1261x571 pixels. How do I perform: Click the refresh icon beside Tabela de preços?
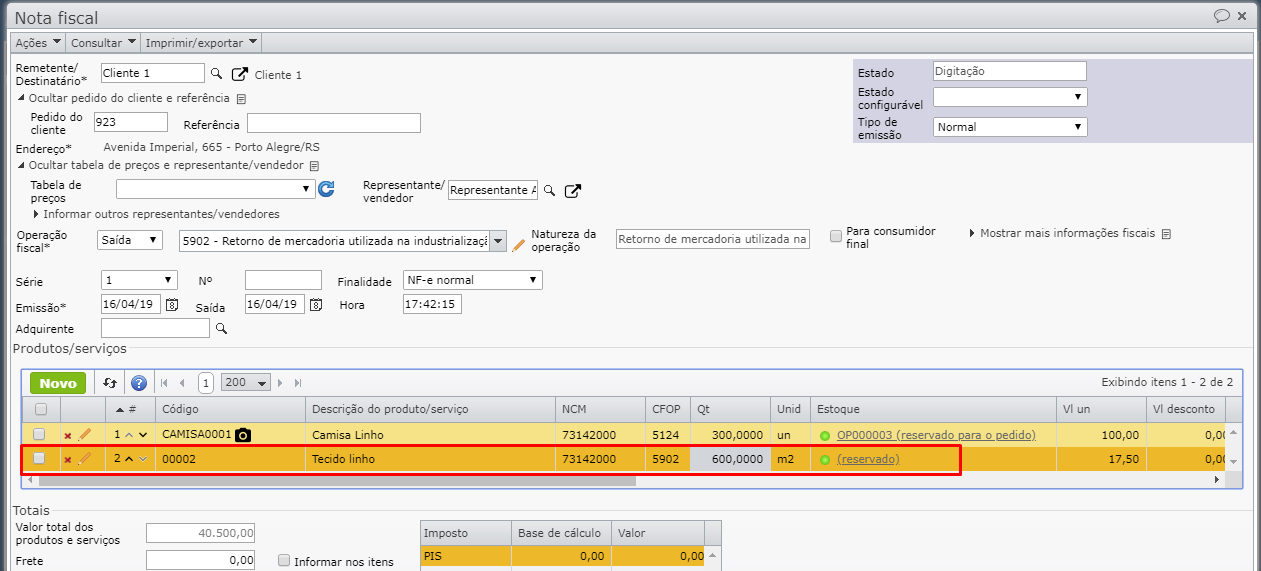coord(326,189)
